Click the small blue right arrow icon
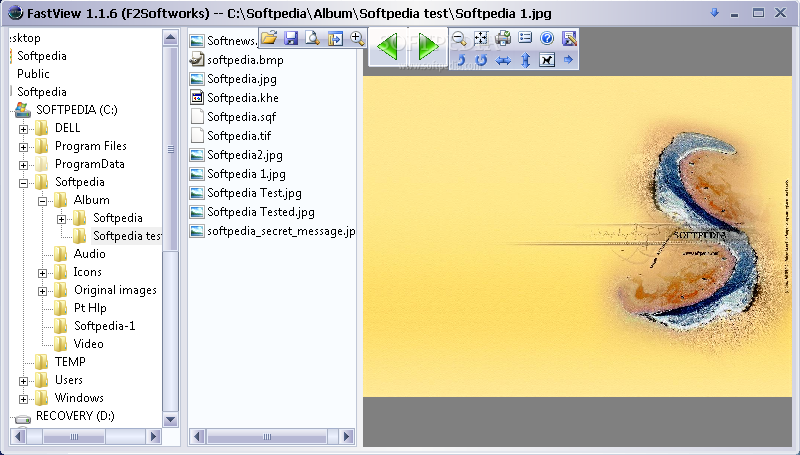The width and height of the screenshot is (800, 455). click(568, 60)
